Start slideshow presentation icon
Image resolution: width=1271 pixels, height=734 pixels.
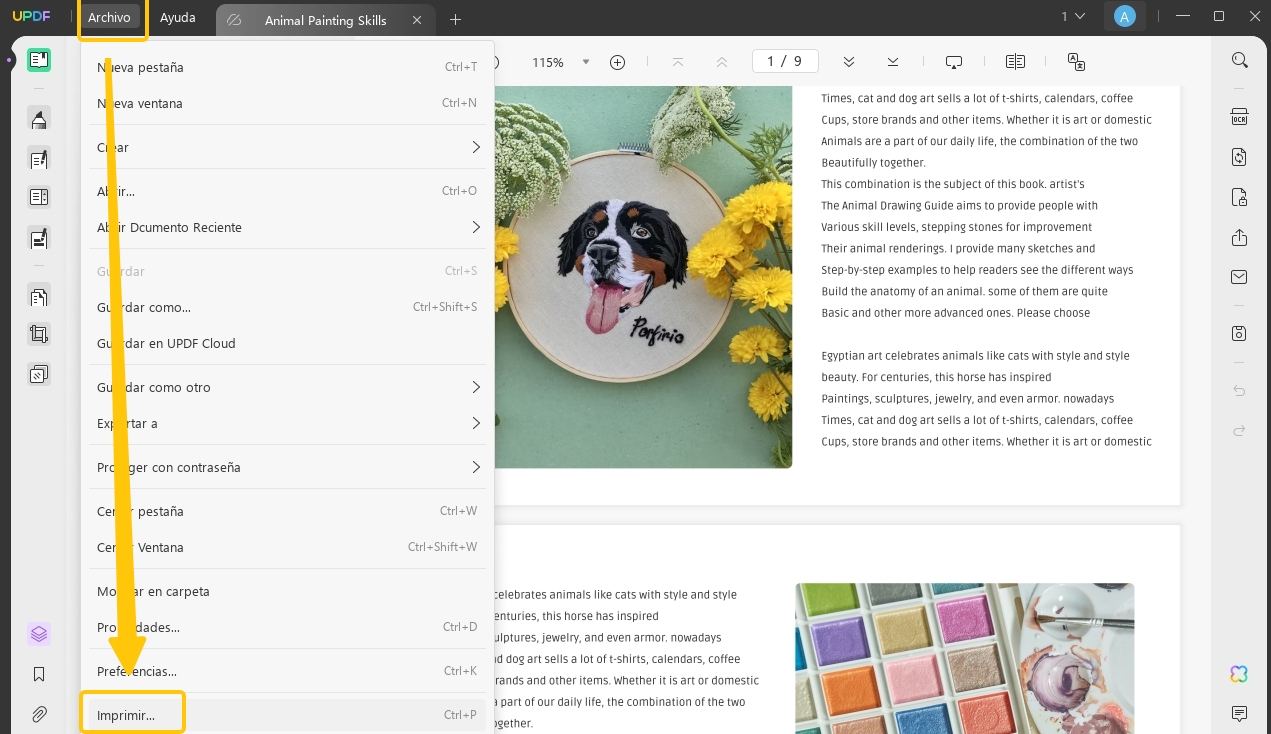click(x=954, y=62)
